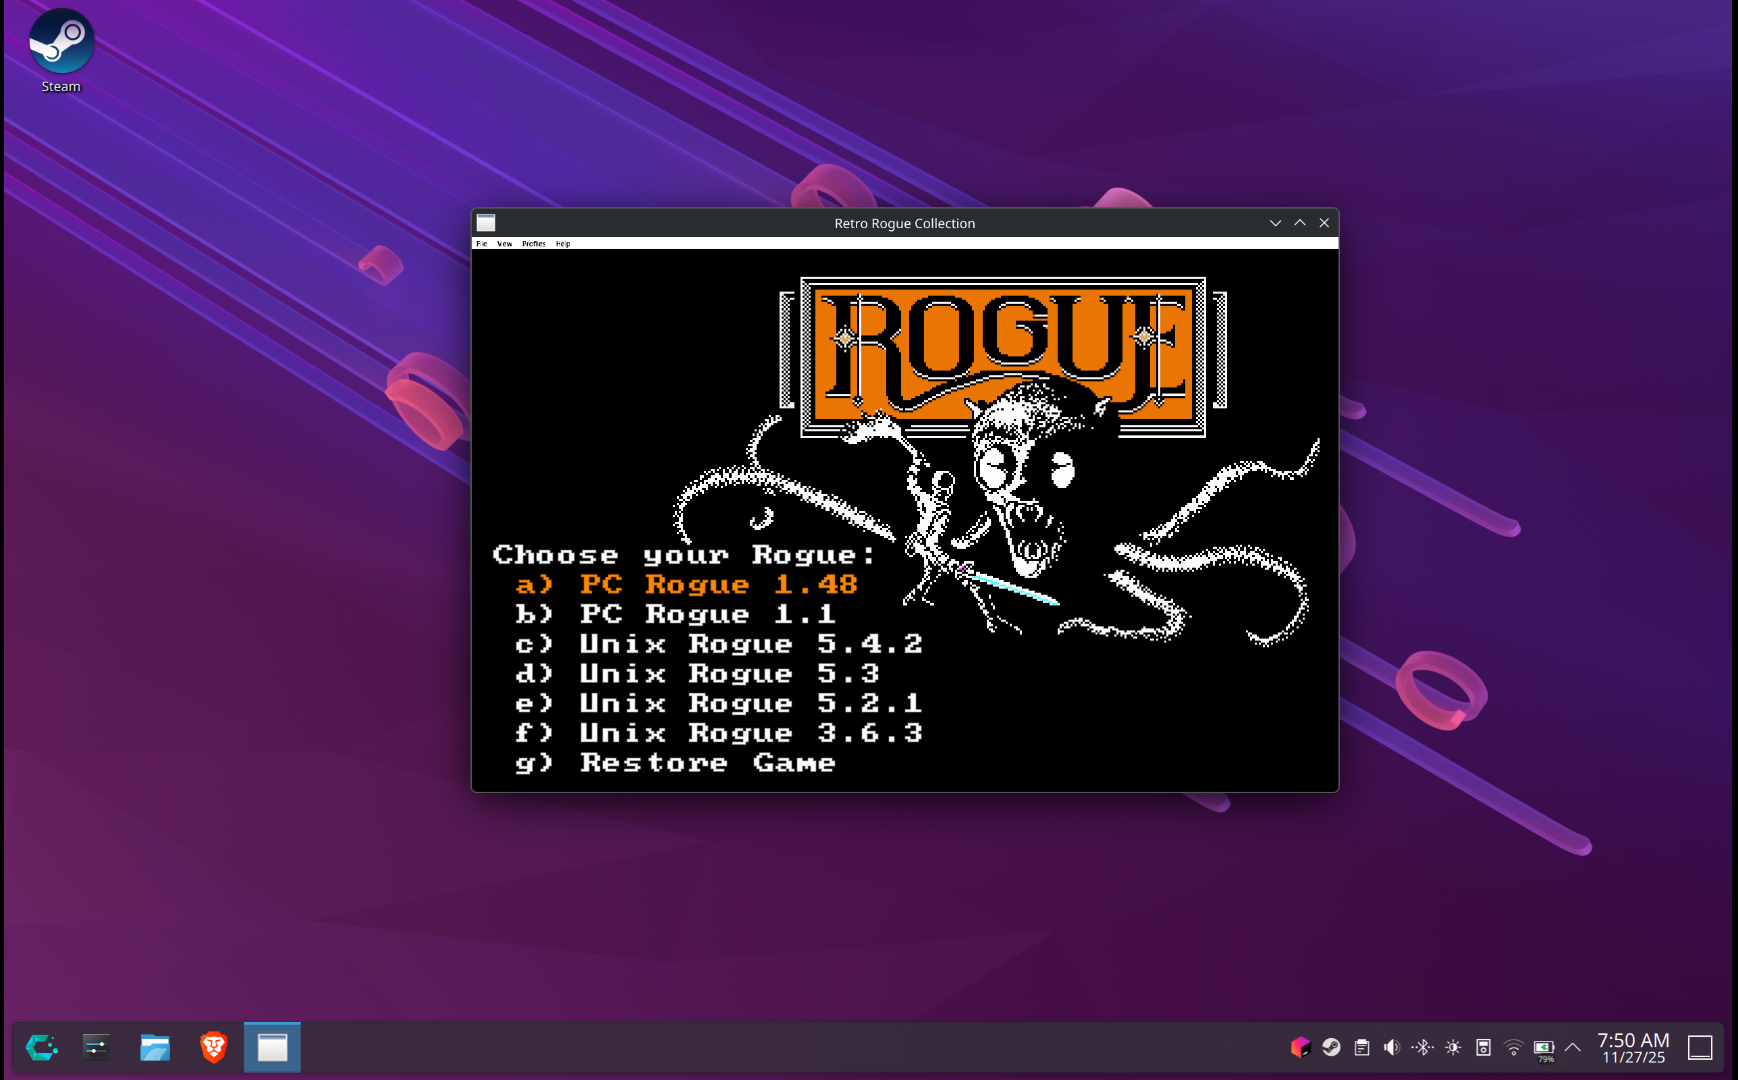Pick Unix Rogue 5.2.1

[719, 703]
